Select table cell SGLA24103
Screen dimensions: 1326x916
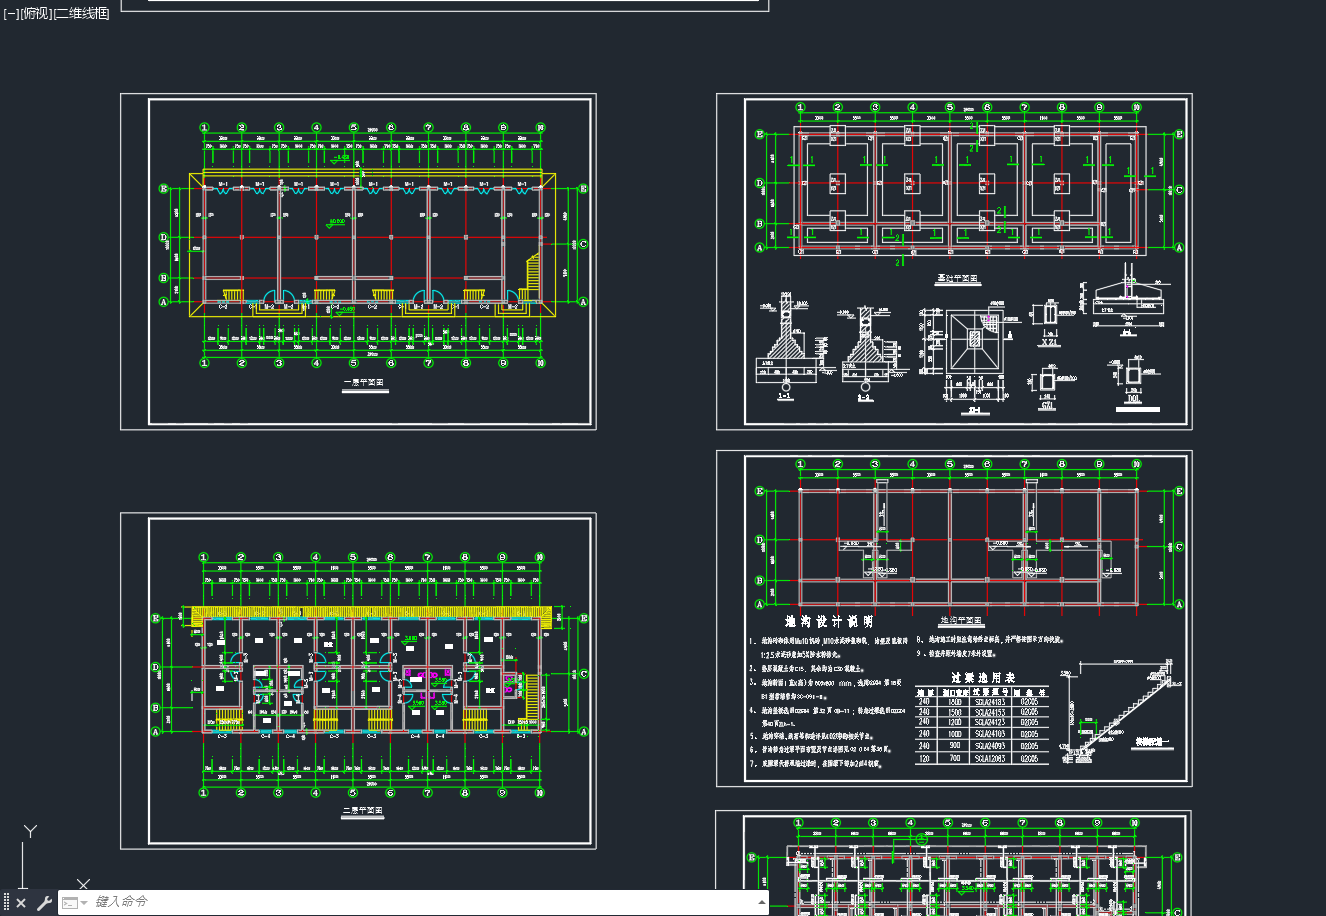coord(990,734)
